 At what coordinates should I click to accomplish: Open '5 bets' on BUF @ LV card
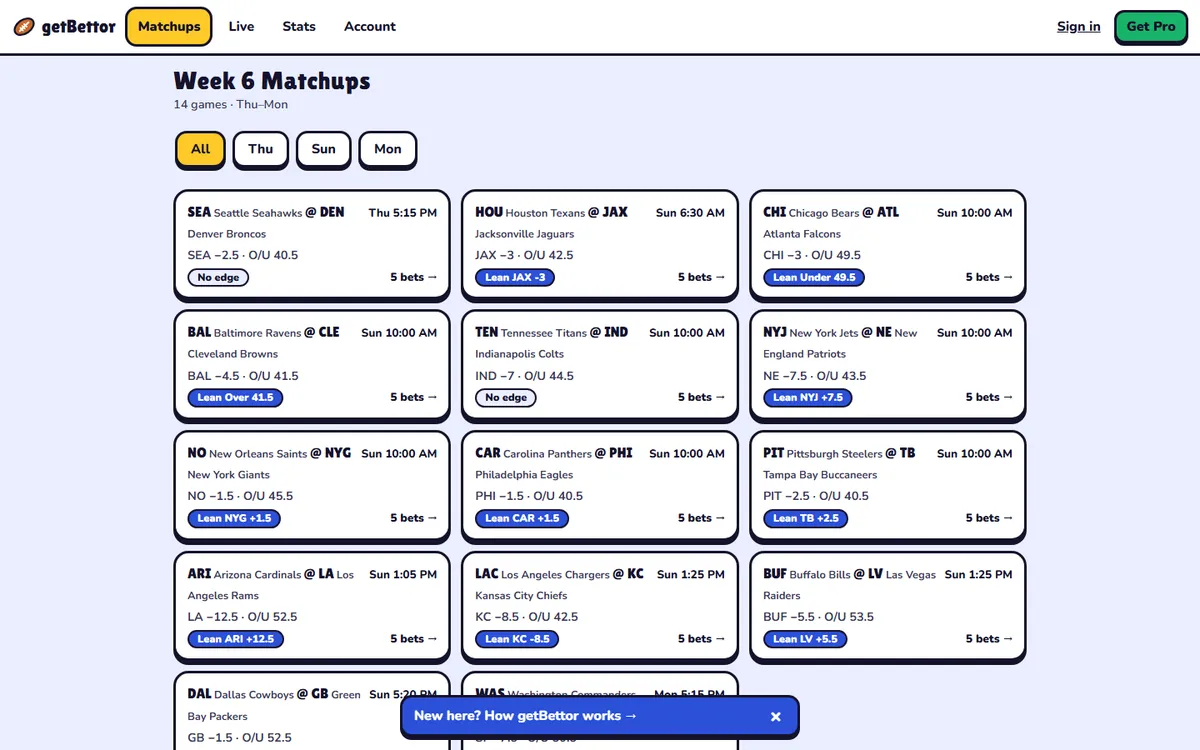click(x=989, y=639)
